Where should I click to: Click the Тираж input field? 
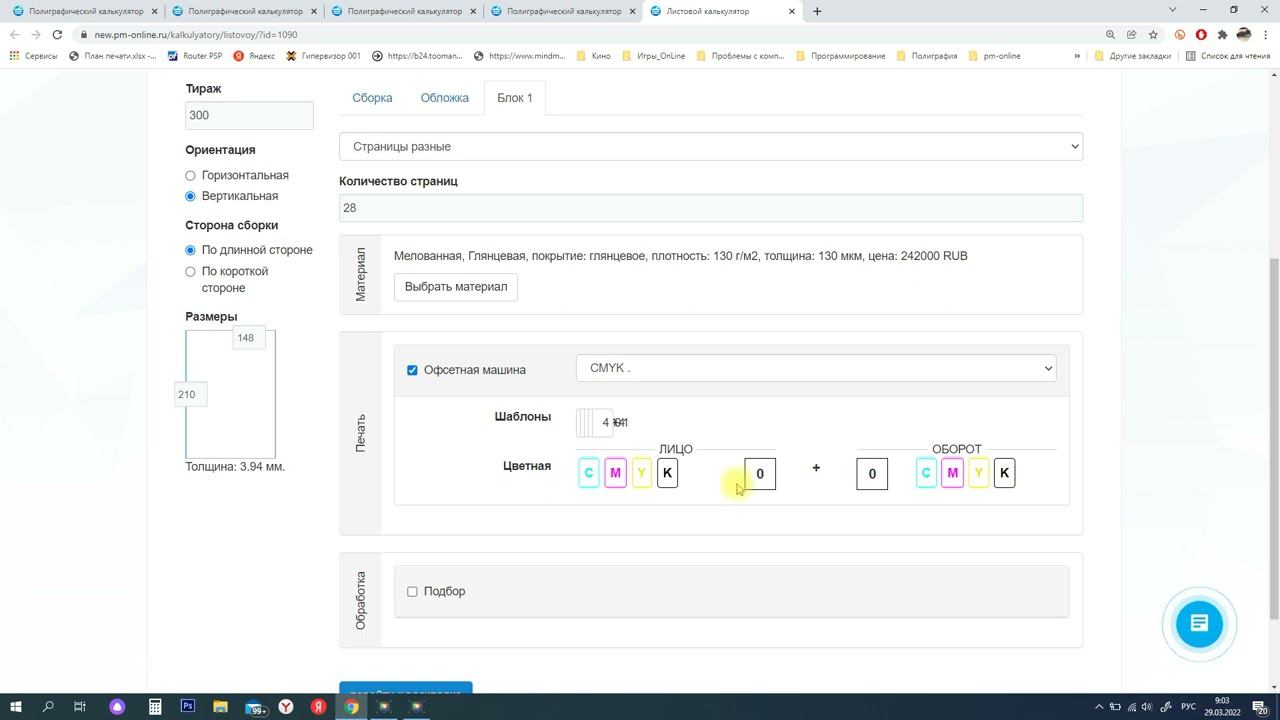click(x=249, y=115)
